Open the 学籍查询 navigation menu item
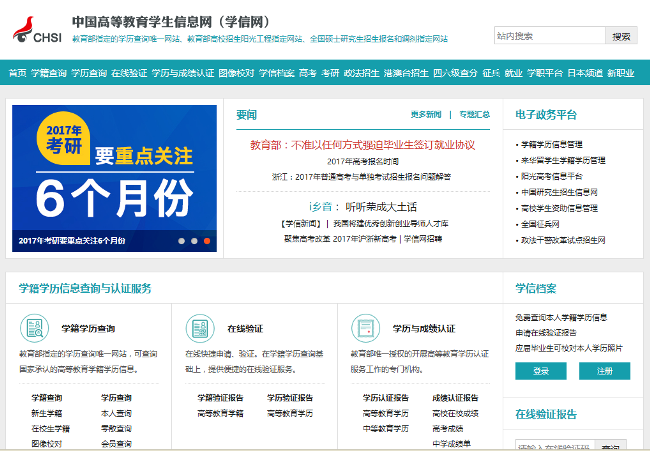Viewport: 650px width, 451px height. coord(48,73)
